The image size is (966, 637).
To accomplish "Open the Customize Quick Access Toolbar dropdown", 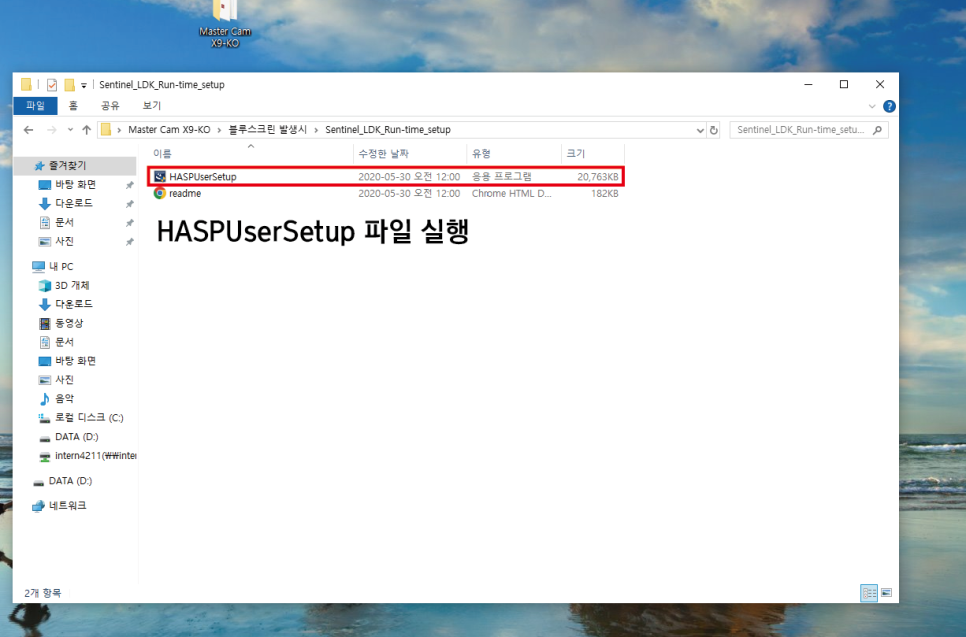I will 84,85.
